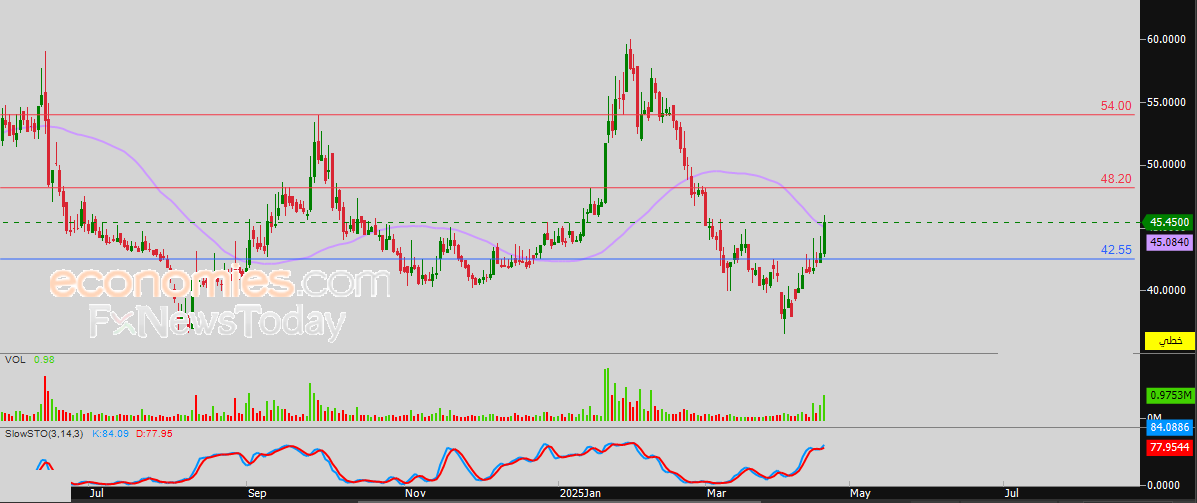Click the yellow خطي chart-type label
Image resolution: width=1197 pixels, height=503 pixels.
[x=1171, y=340]
